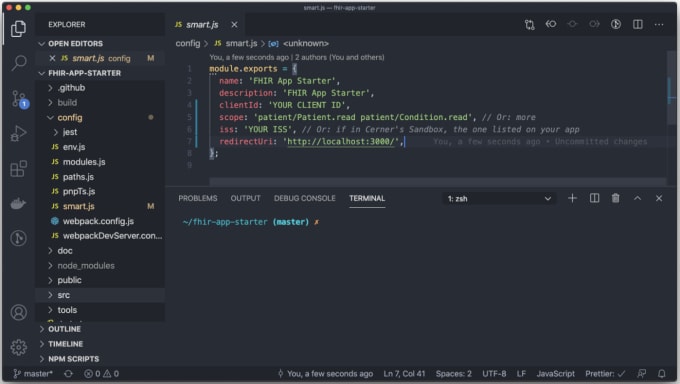The image size is (680, 384).
Task: Open the Explorer view in activity bar
Action: tap(18, 29)
